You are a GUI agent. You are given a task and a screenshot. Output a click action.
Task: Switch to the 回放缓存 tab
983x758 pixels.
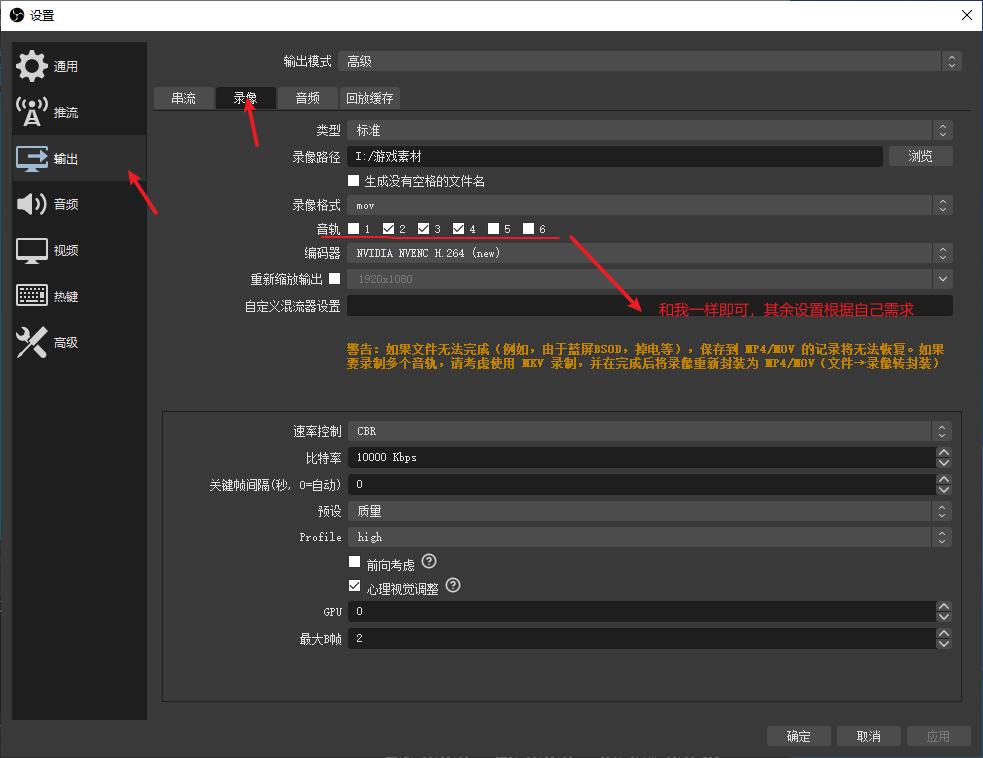pos(370,98)
